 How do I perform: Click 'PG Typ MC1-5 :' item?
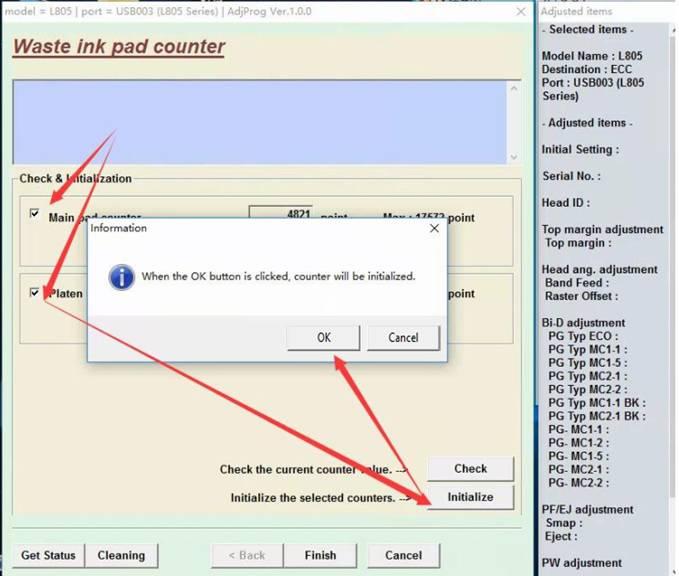(587, 363)
